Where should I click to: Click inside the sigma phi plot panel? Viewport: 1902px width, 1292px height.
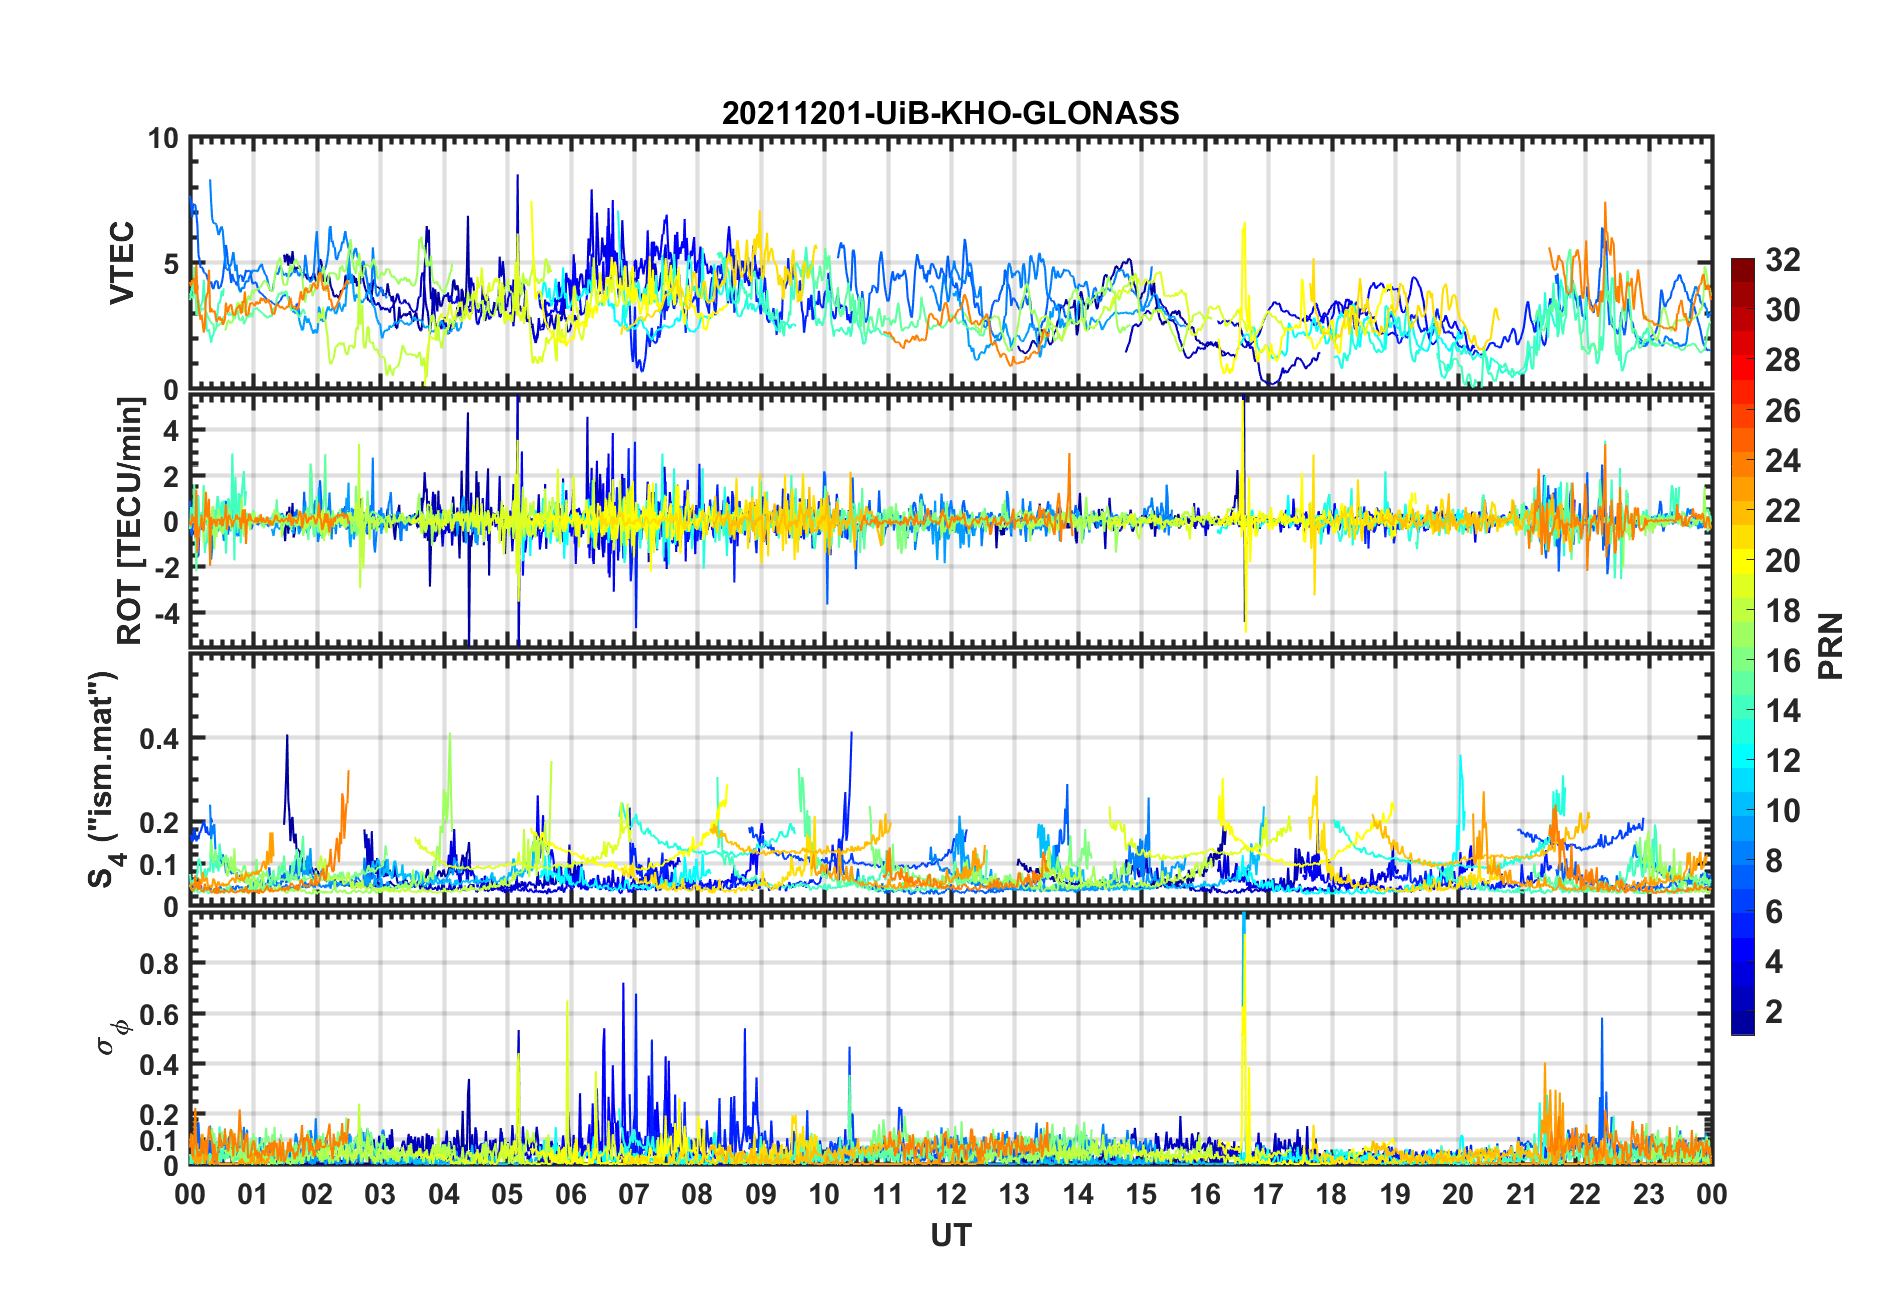pos(951,1039)
